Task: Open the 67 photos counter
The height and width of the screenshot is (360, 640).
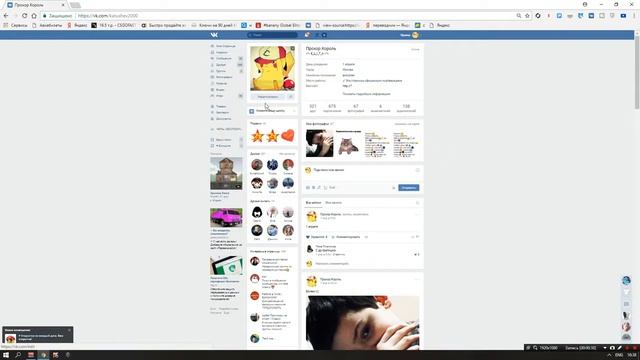Action: pos(356,108)
